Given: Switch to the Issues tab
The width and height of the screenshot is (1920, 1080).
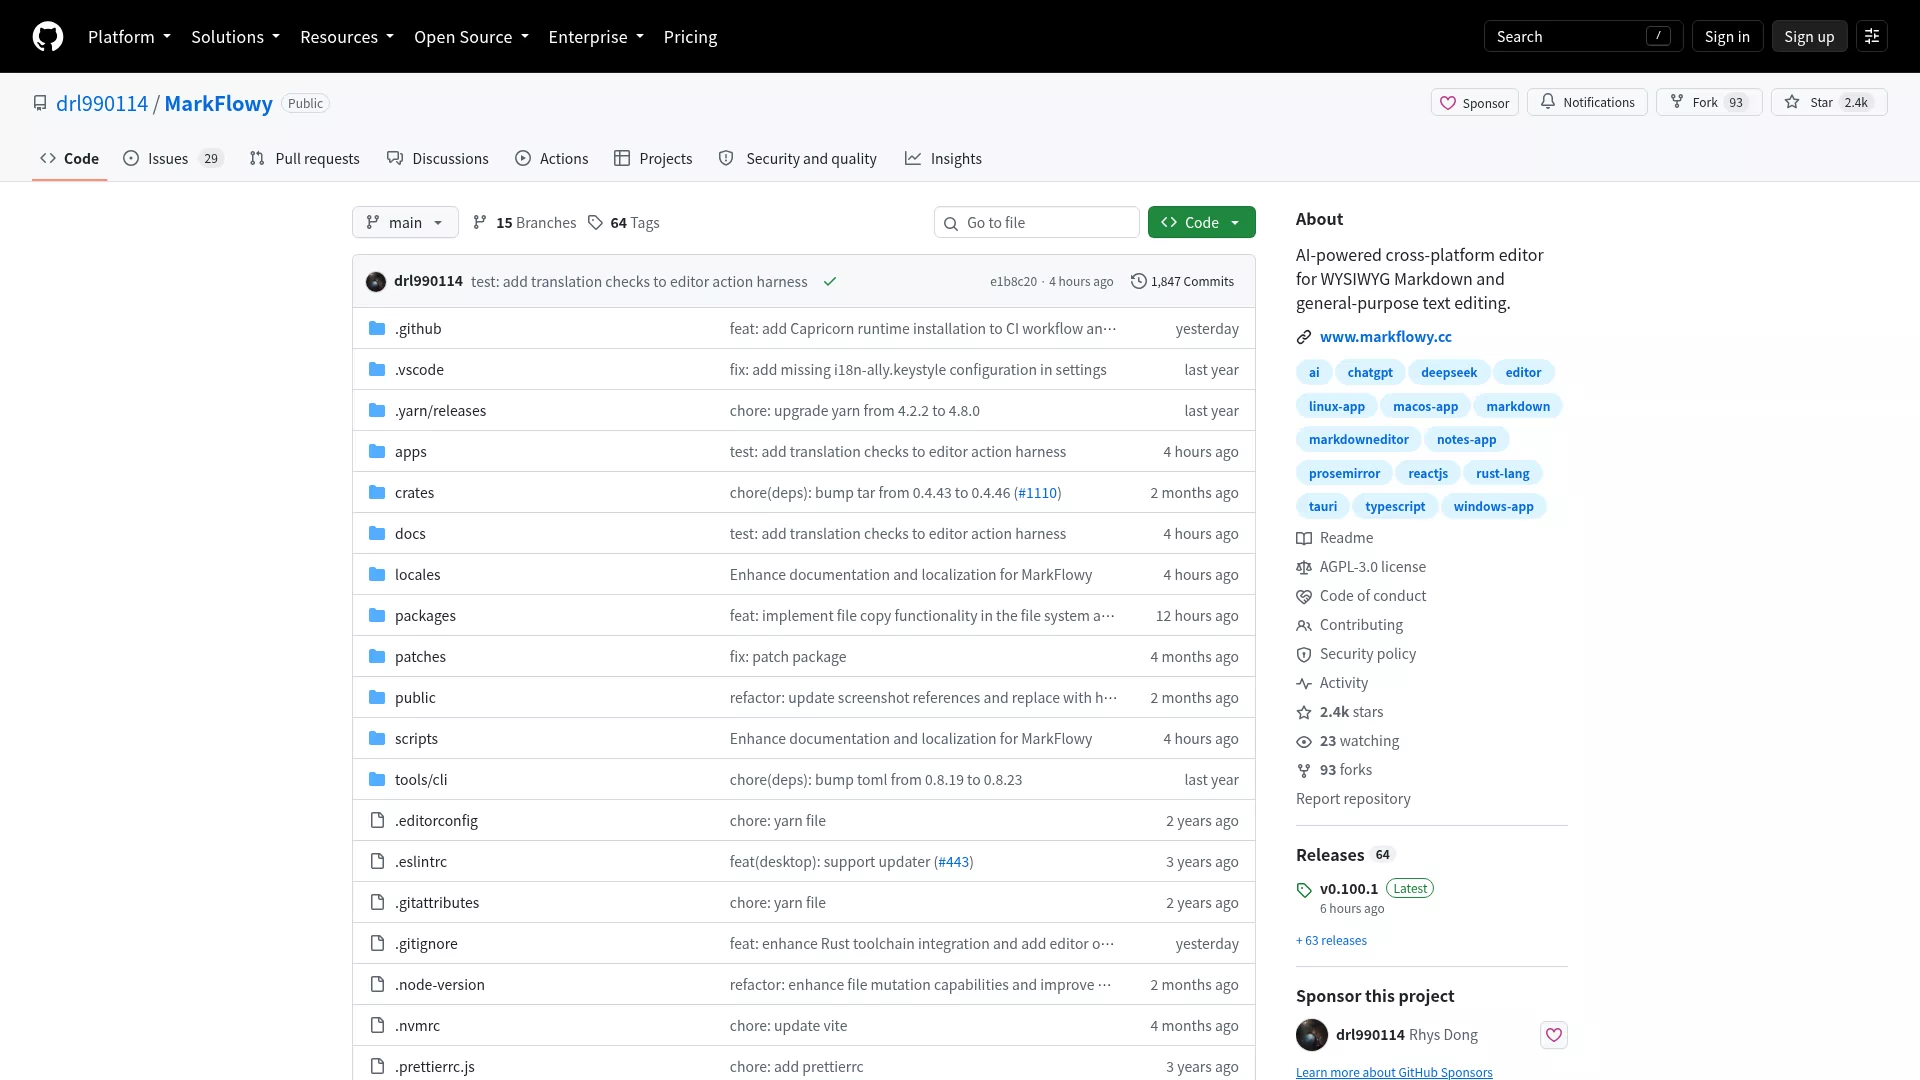Looking at the screenshot, I should point(173,158).
